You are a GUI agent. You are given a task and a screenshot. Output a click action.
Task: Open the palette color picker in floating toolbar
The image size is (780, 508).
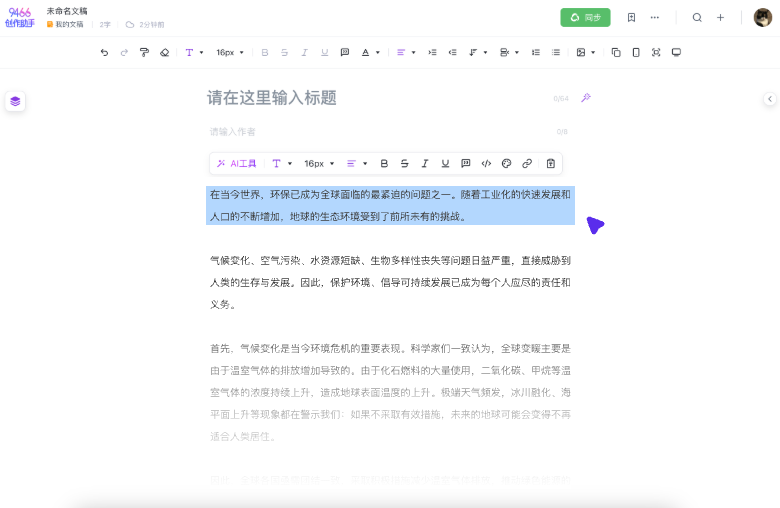coord(506,163)
